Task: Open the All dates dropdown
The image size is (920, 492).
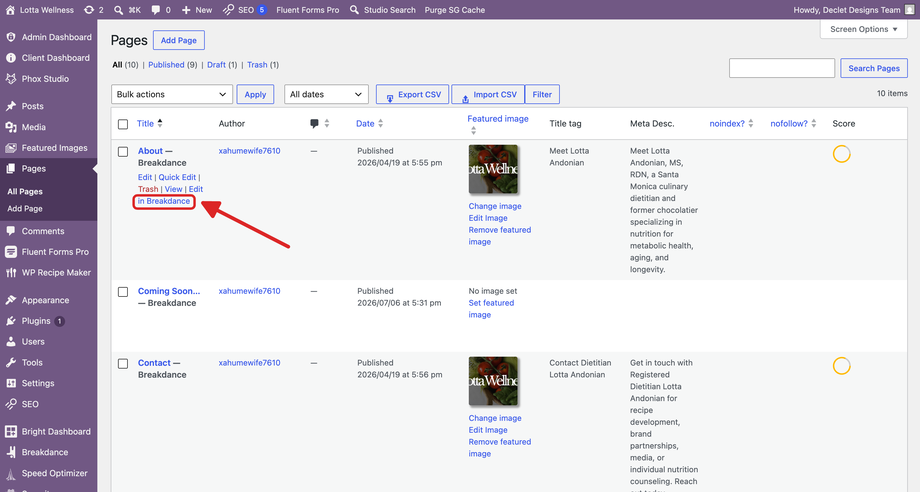Action: (326, 94)
